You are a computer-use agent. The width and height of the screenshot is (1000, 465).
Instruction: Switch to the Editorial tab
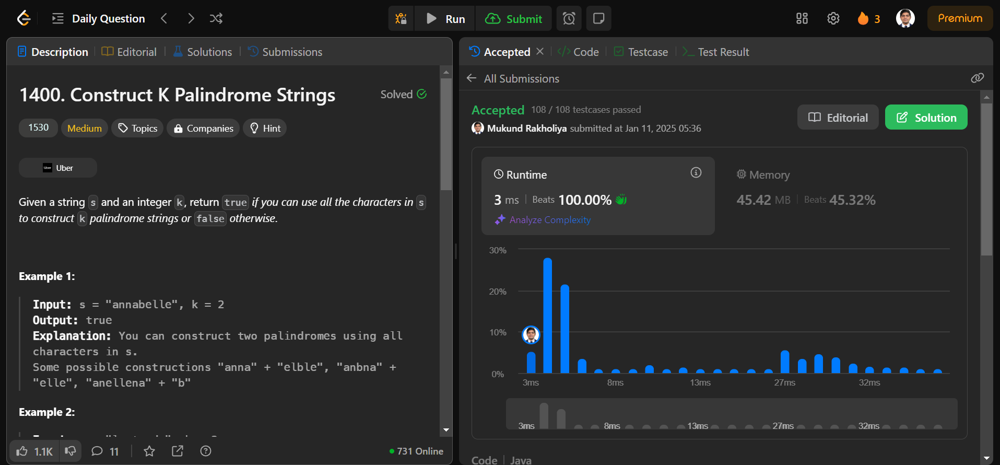(x=130, y=52)
